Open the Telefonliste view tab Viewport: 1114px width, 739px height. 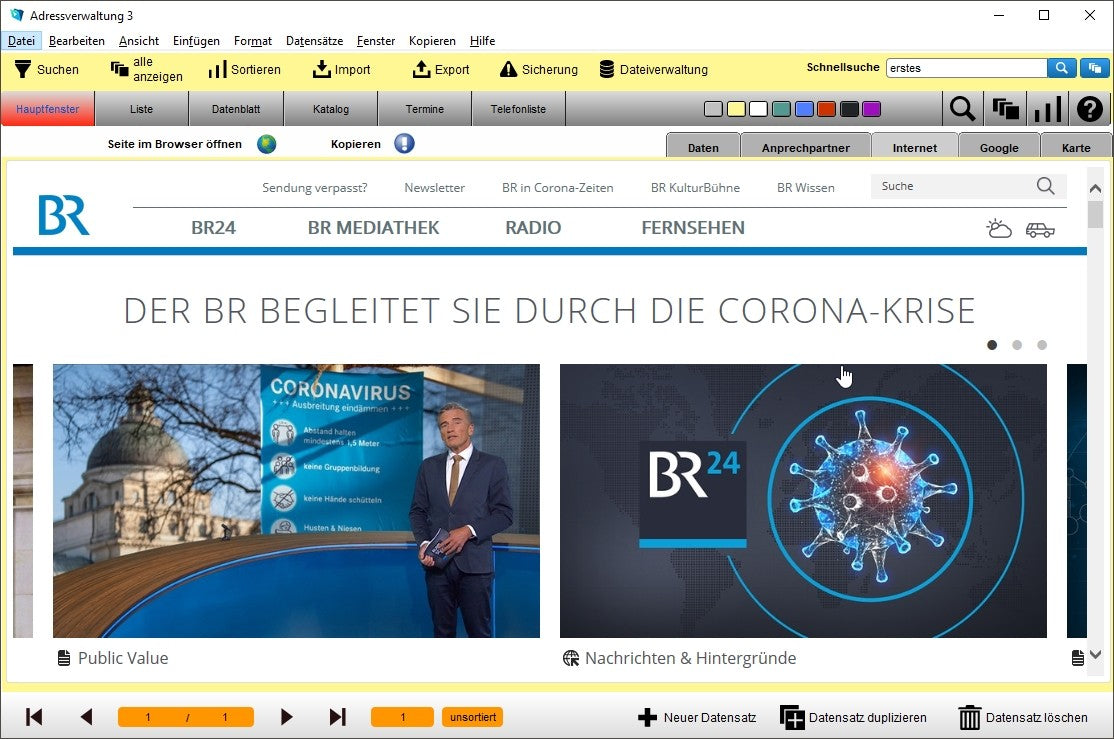click(x=518, y=109)
